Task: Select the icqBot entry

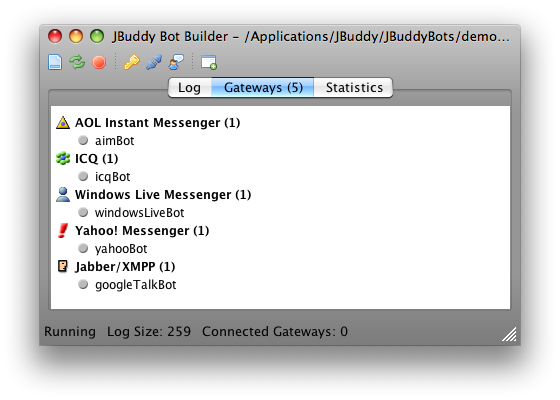Action: pyautogui.click(x=112, y=177)
